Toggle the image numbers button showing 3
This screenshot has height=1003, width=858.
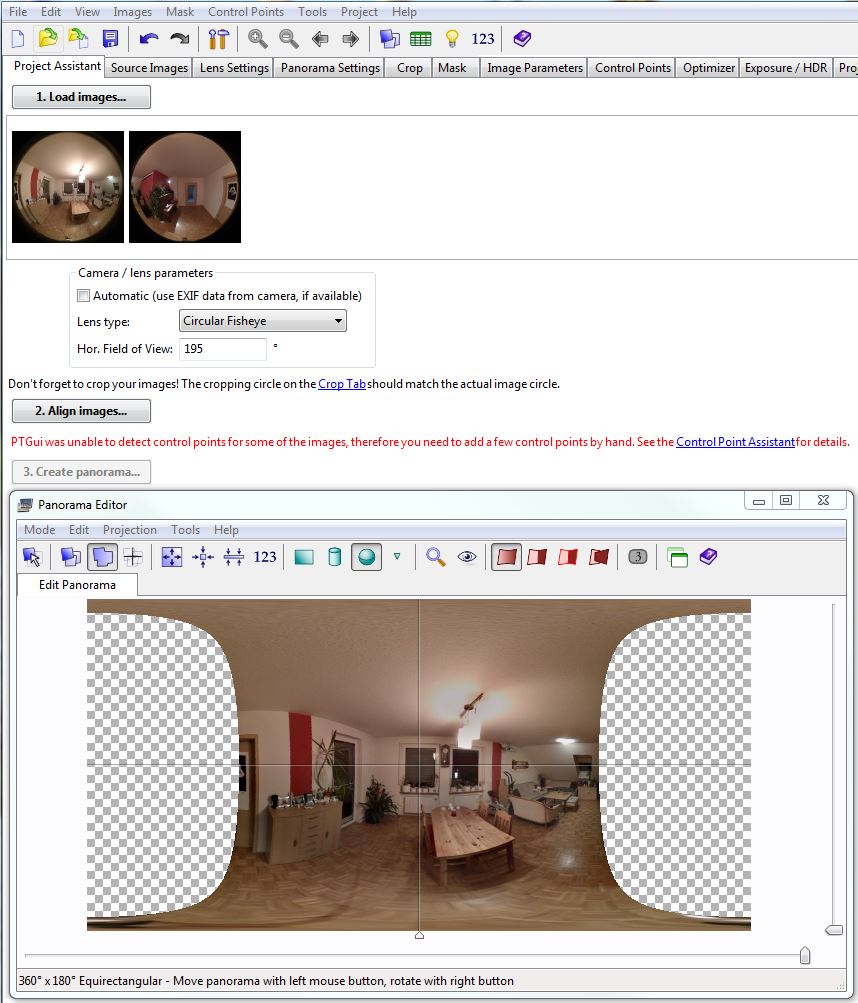(x=637, y=557)
